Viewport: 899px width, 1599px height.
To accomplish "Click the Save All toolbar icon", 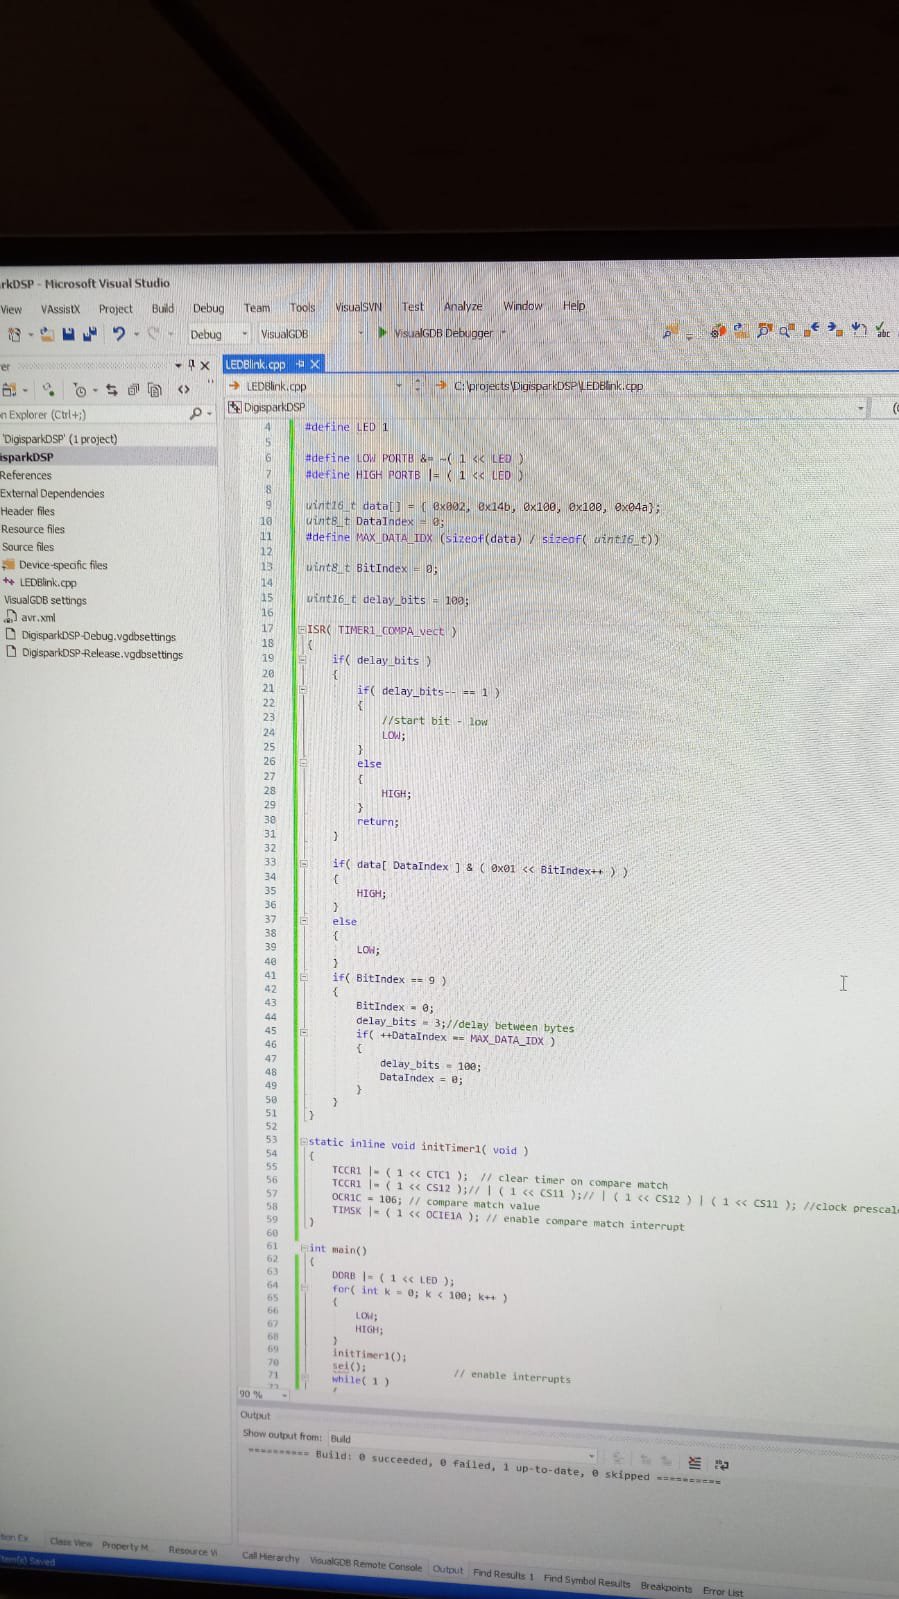I will (x=89, y=334).
